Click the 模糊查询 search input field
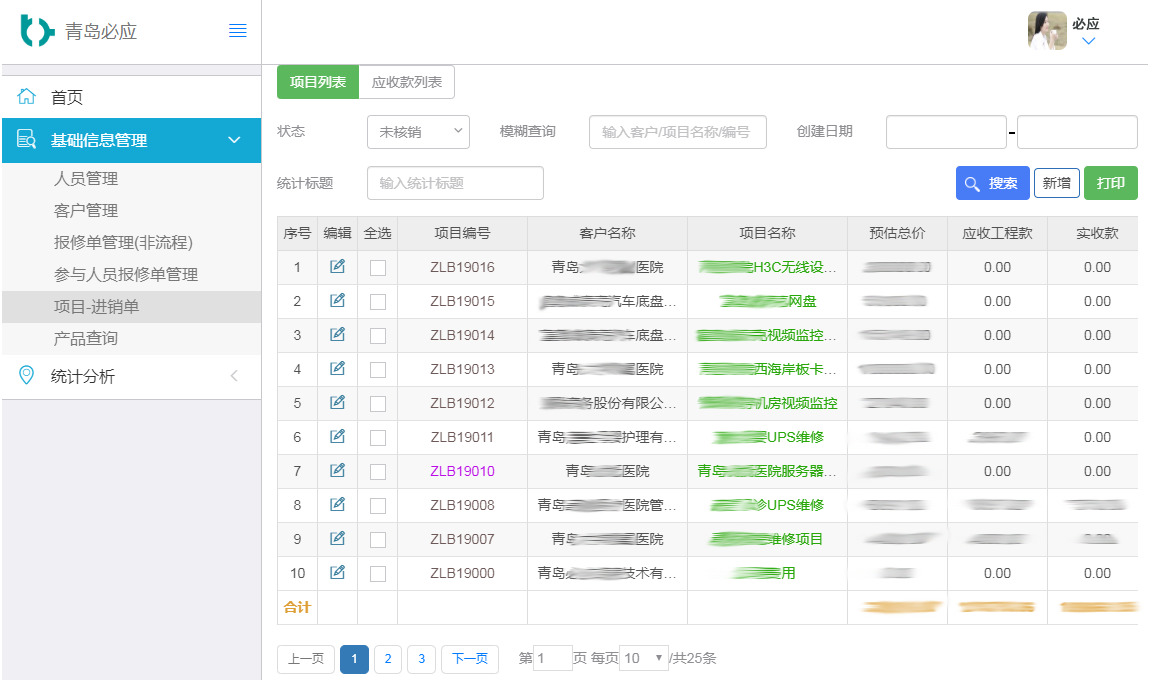The width and height of the screenshot is (1150, 680). tap(678, 132)
